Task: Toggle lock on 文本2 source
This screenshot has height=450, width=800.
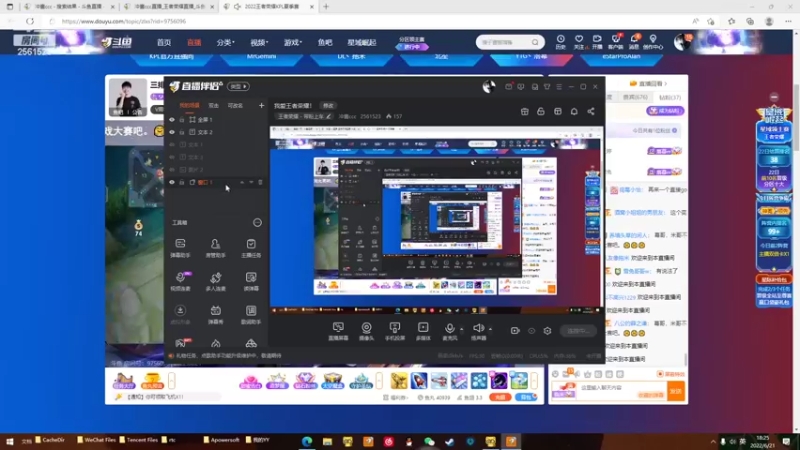Action: pyautogui.click(x=182, y=132)
